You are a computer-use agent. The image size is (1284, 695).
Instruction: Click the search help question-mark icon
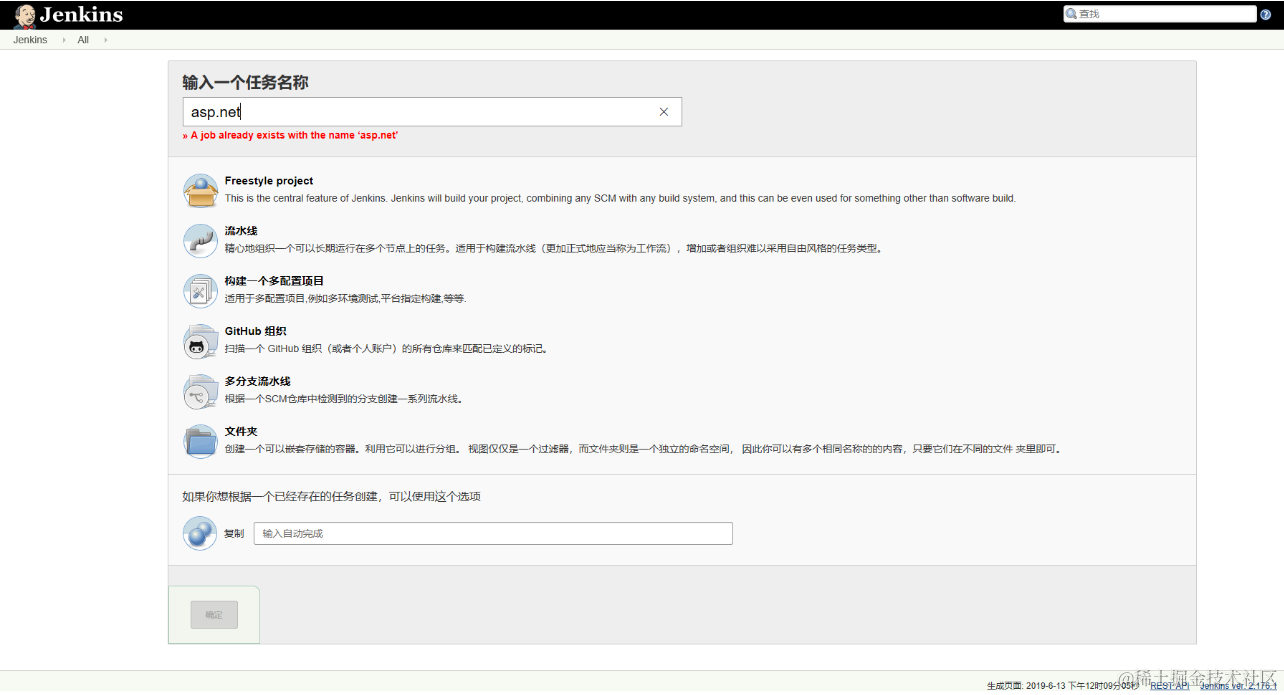1265,14
